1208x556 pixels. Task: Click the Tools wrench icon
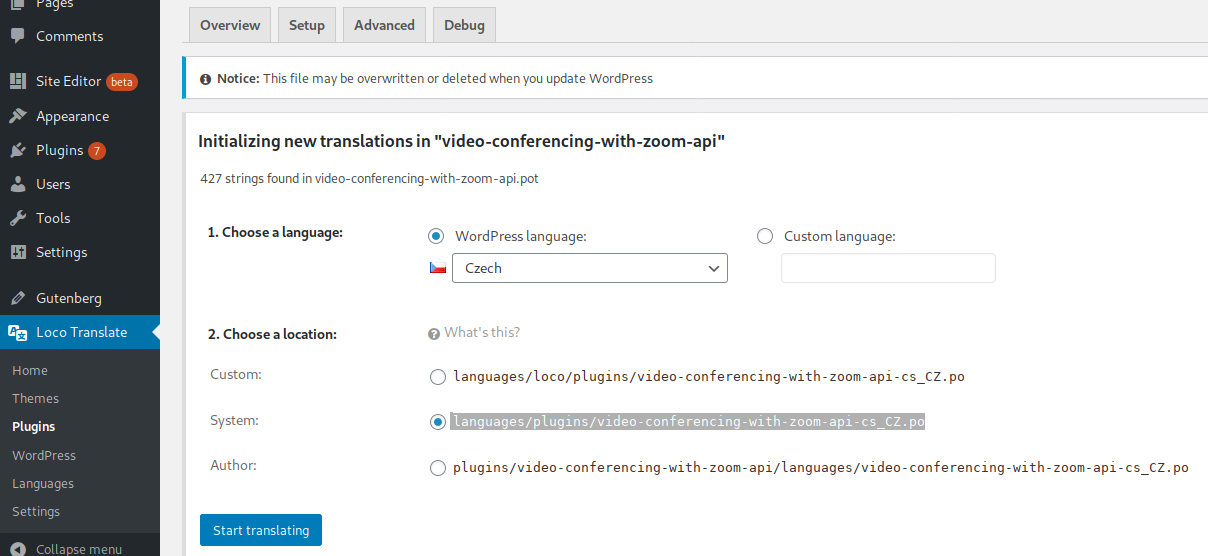(18, 218)
